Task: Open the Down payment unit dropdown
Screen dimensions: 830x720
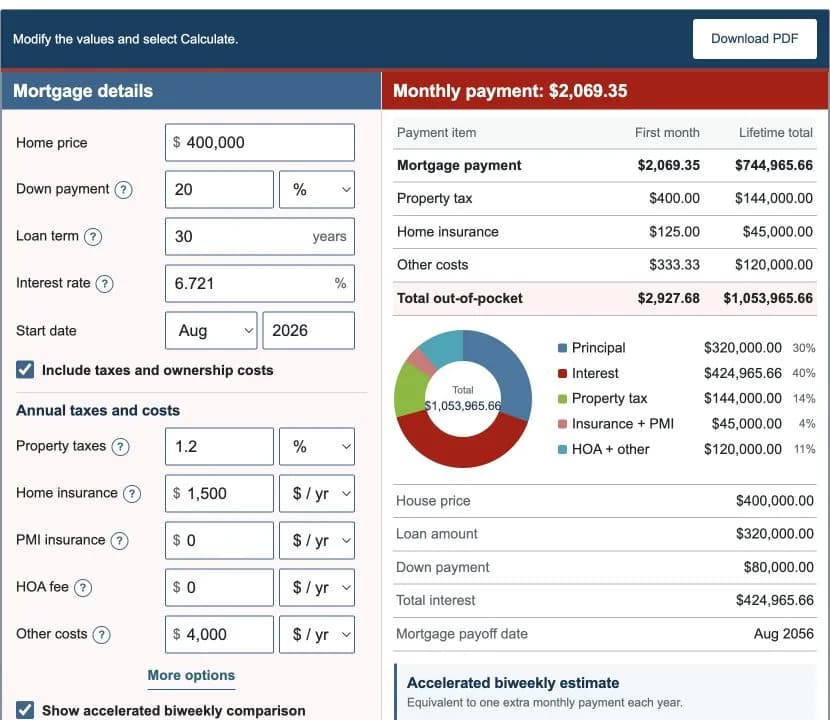Action: coord(317,190)
